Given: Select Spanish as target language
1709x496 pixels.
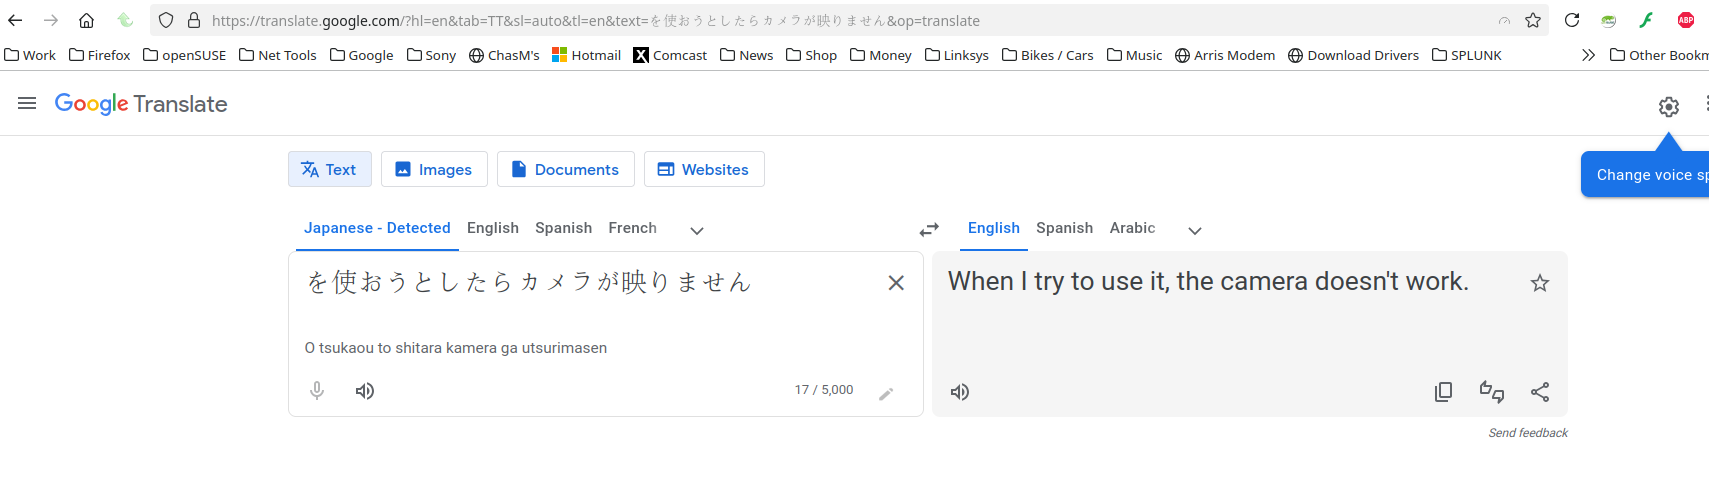Looking at the screenshot, I should [1064, 228].
